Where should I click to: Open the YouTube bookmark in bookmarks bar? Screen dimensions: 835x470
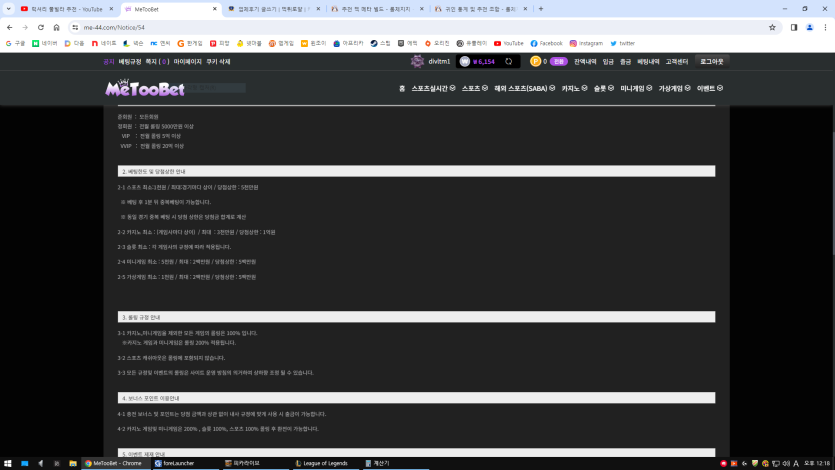[x=508, y=43]
